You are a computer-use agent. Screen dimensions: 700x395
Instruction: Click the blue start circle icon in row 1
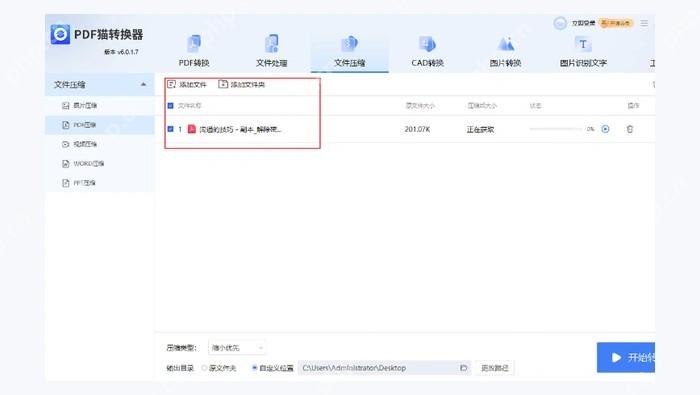coord(605,129)
